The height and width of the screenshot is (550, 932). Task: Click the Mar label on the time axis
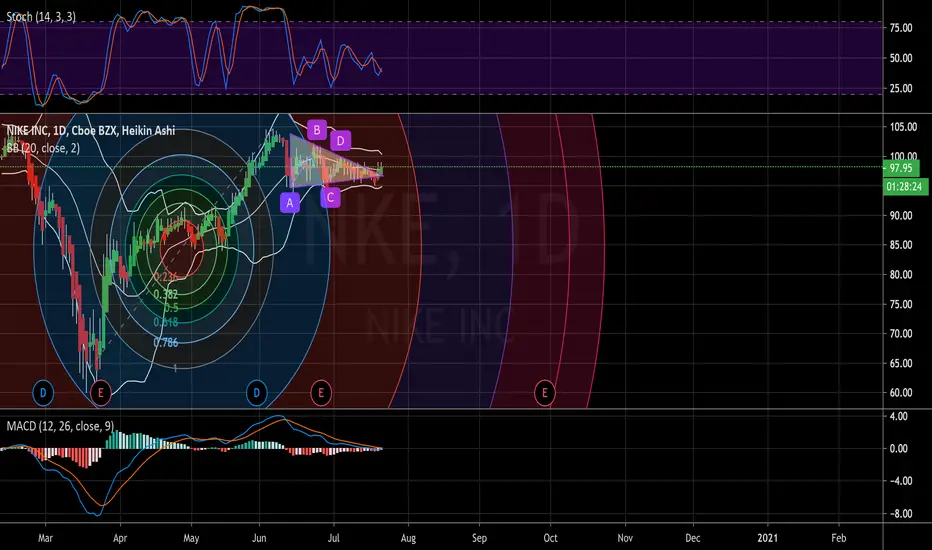tap(45, 538)
